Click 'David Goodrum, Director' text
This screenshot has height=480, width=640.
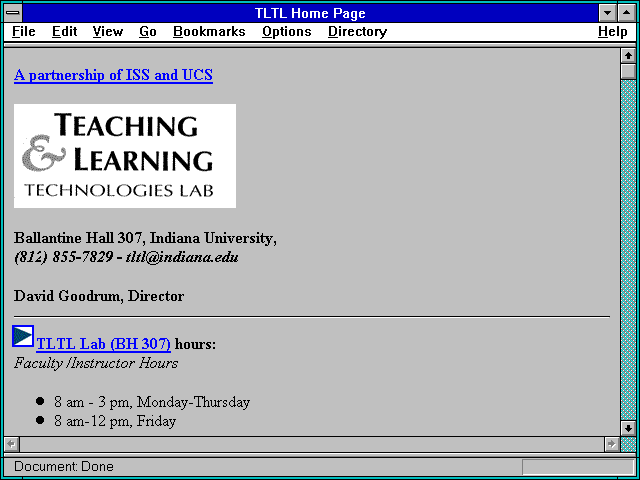pyautogui.click(x=99, y=296)
